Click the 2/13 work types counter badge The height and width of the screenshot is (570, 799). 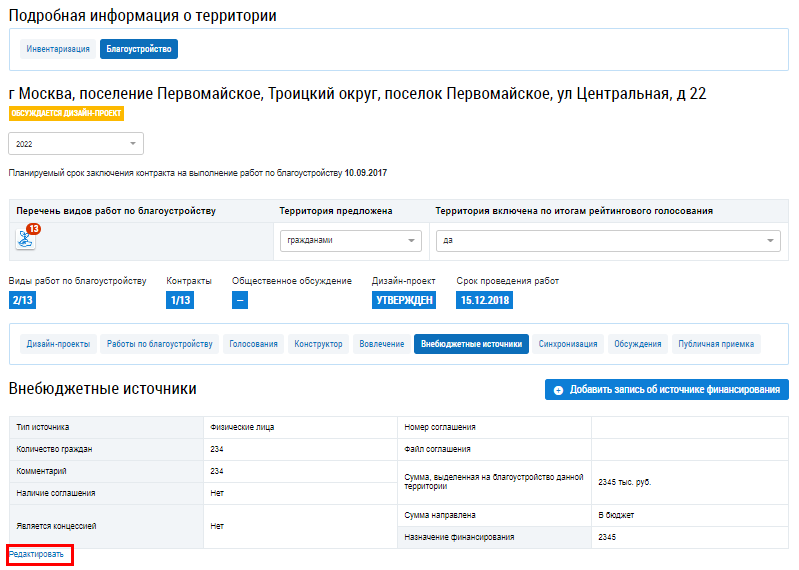click(x=22, y=300)
